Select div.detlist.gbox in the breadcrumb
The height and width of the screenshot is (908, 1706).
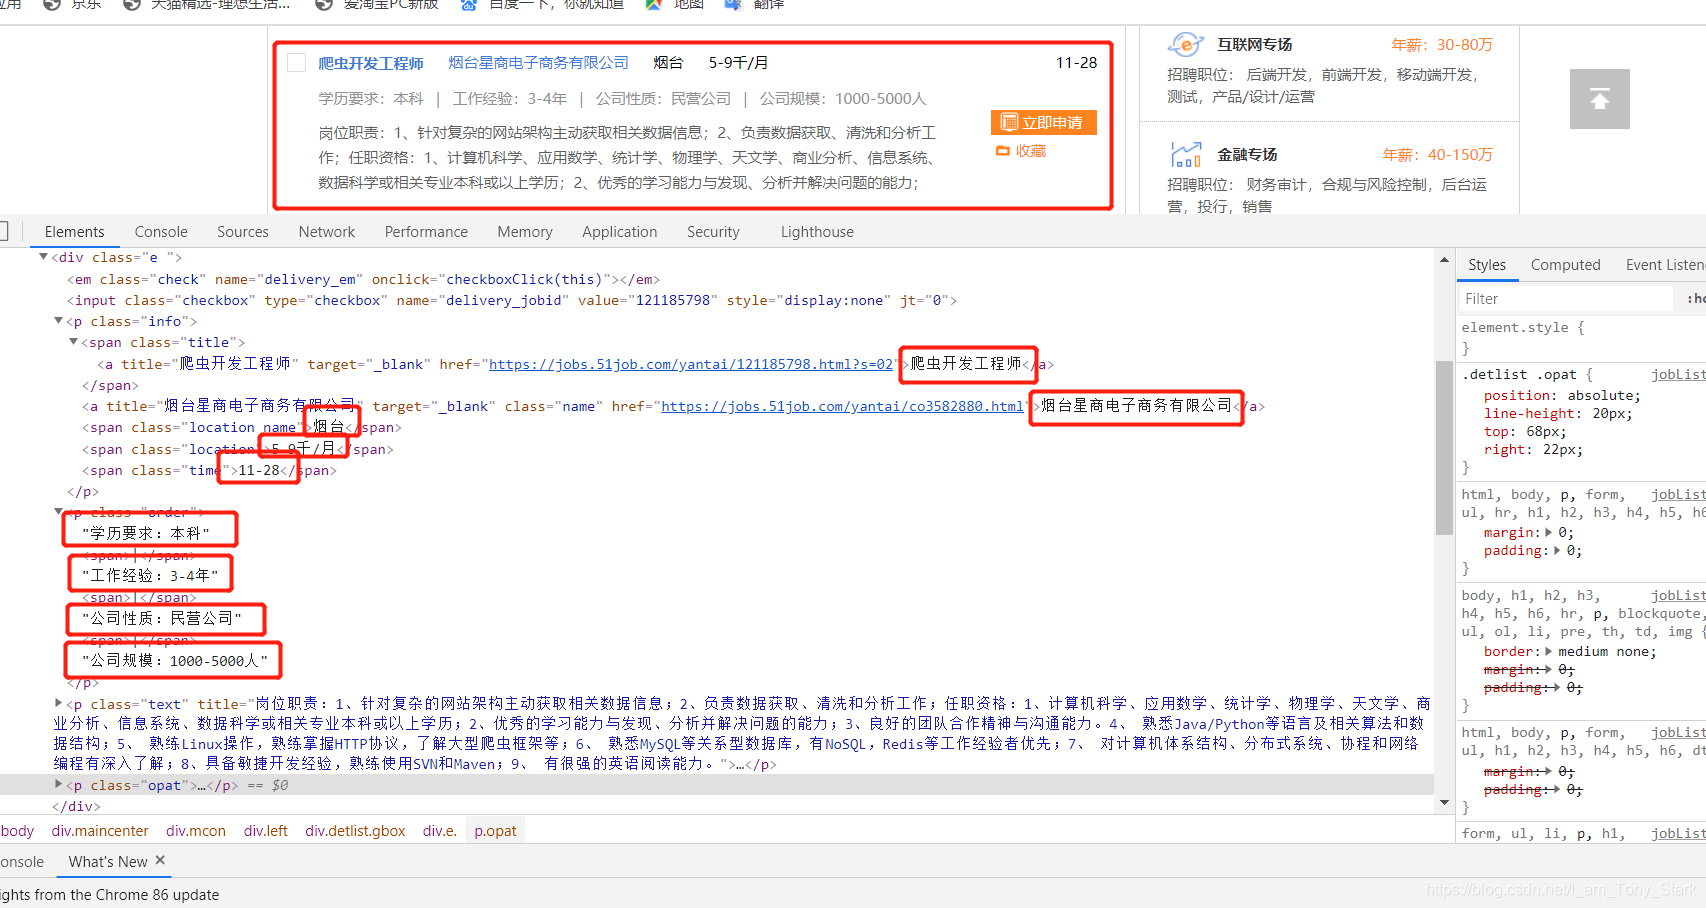[355, 831]
